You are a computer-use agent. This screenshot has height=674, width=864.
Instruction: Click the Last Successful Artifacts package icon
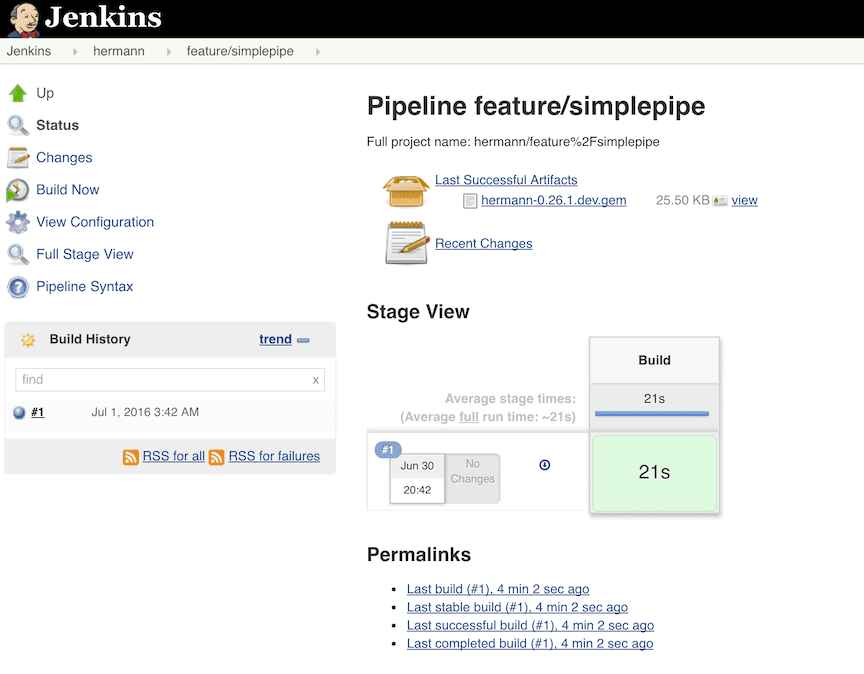[x=404, y=191]
